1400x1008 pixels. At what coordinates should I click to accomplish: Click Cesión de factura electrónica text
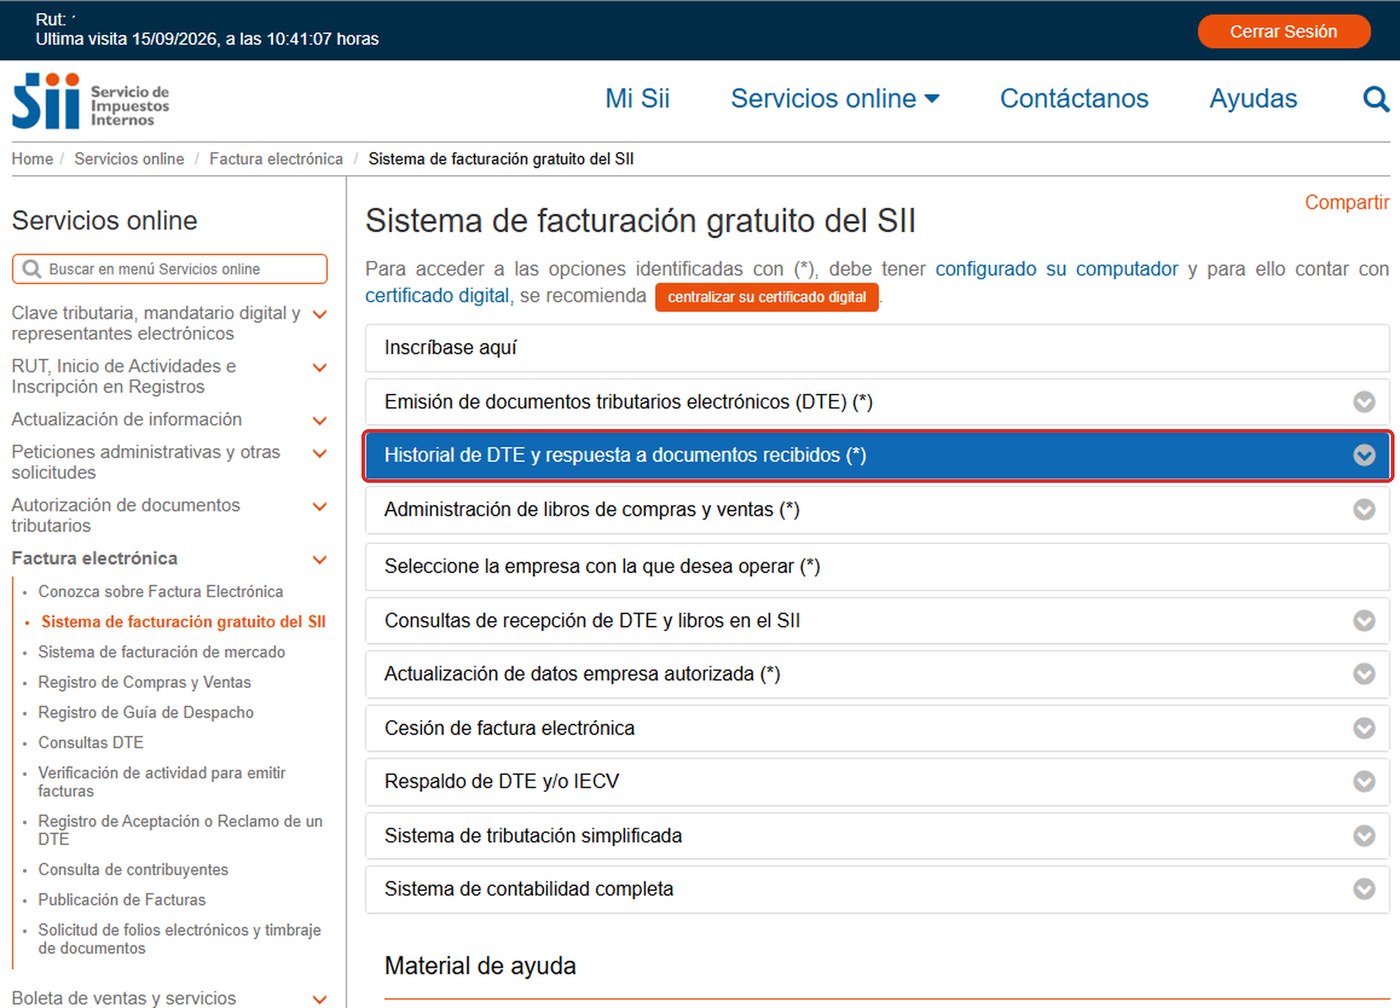coord(509,728)
